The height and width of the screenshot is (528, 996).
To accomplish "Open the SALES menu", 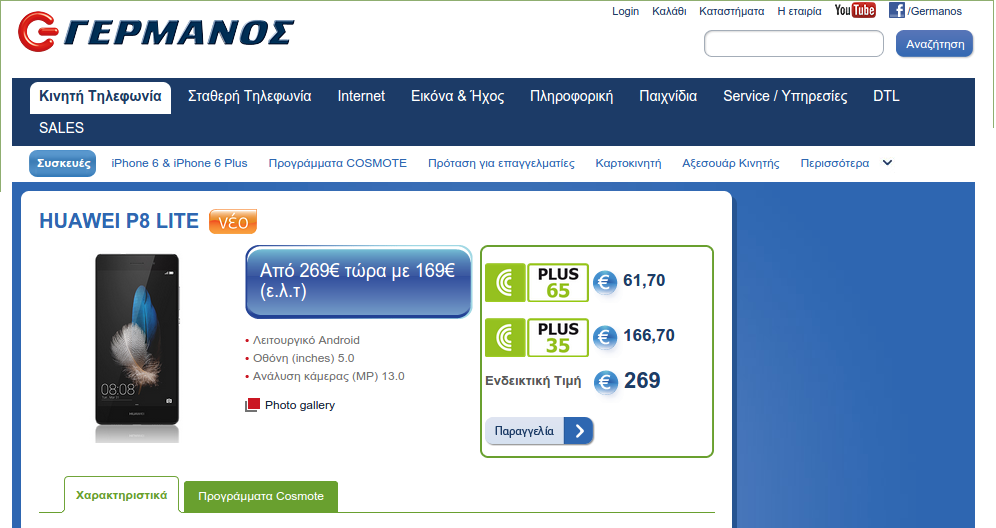I will click(x=62, y=128).
